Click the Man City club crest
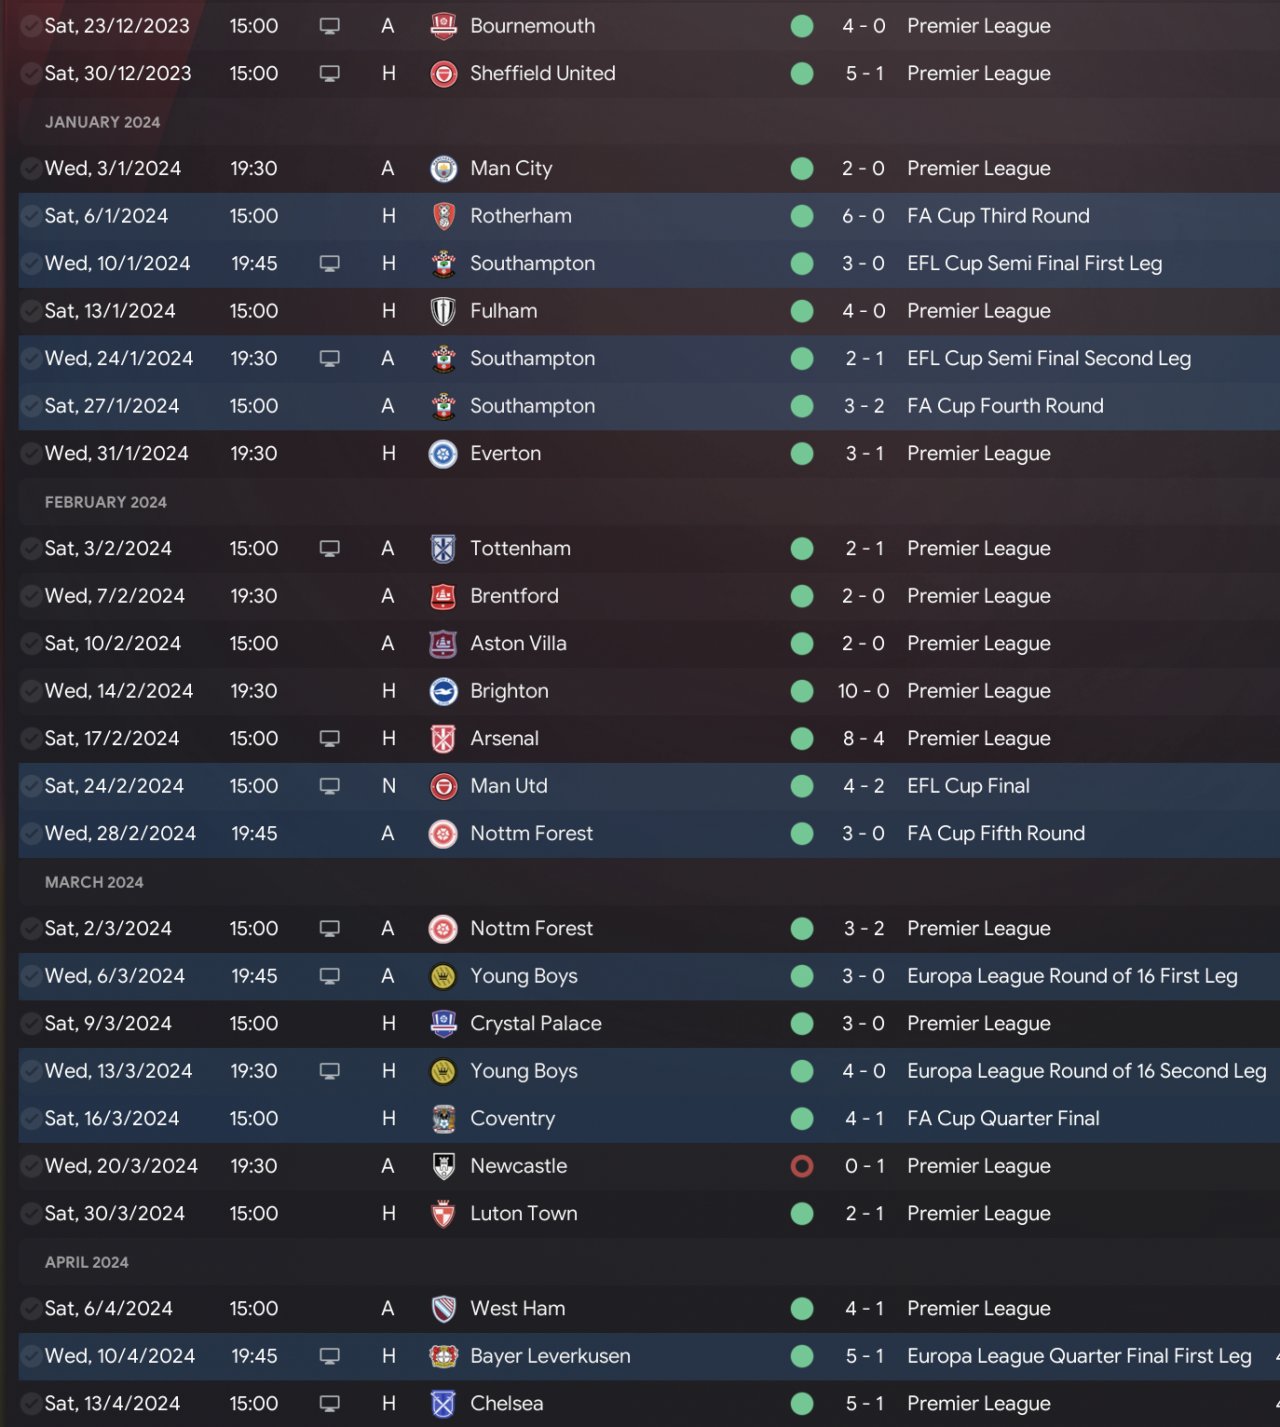The width and height of the screenshot is (1280, 1427). [x=443, y=169]
